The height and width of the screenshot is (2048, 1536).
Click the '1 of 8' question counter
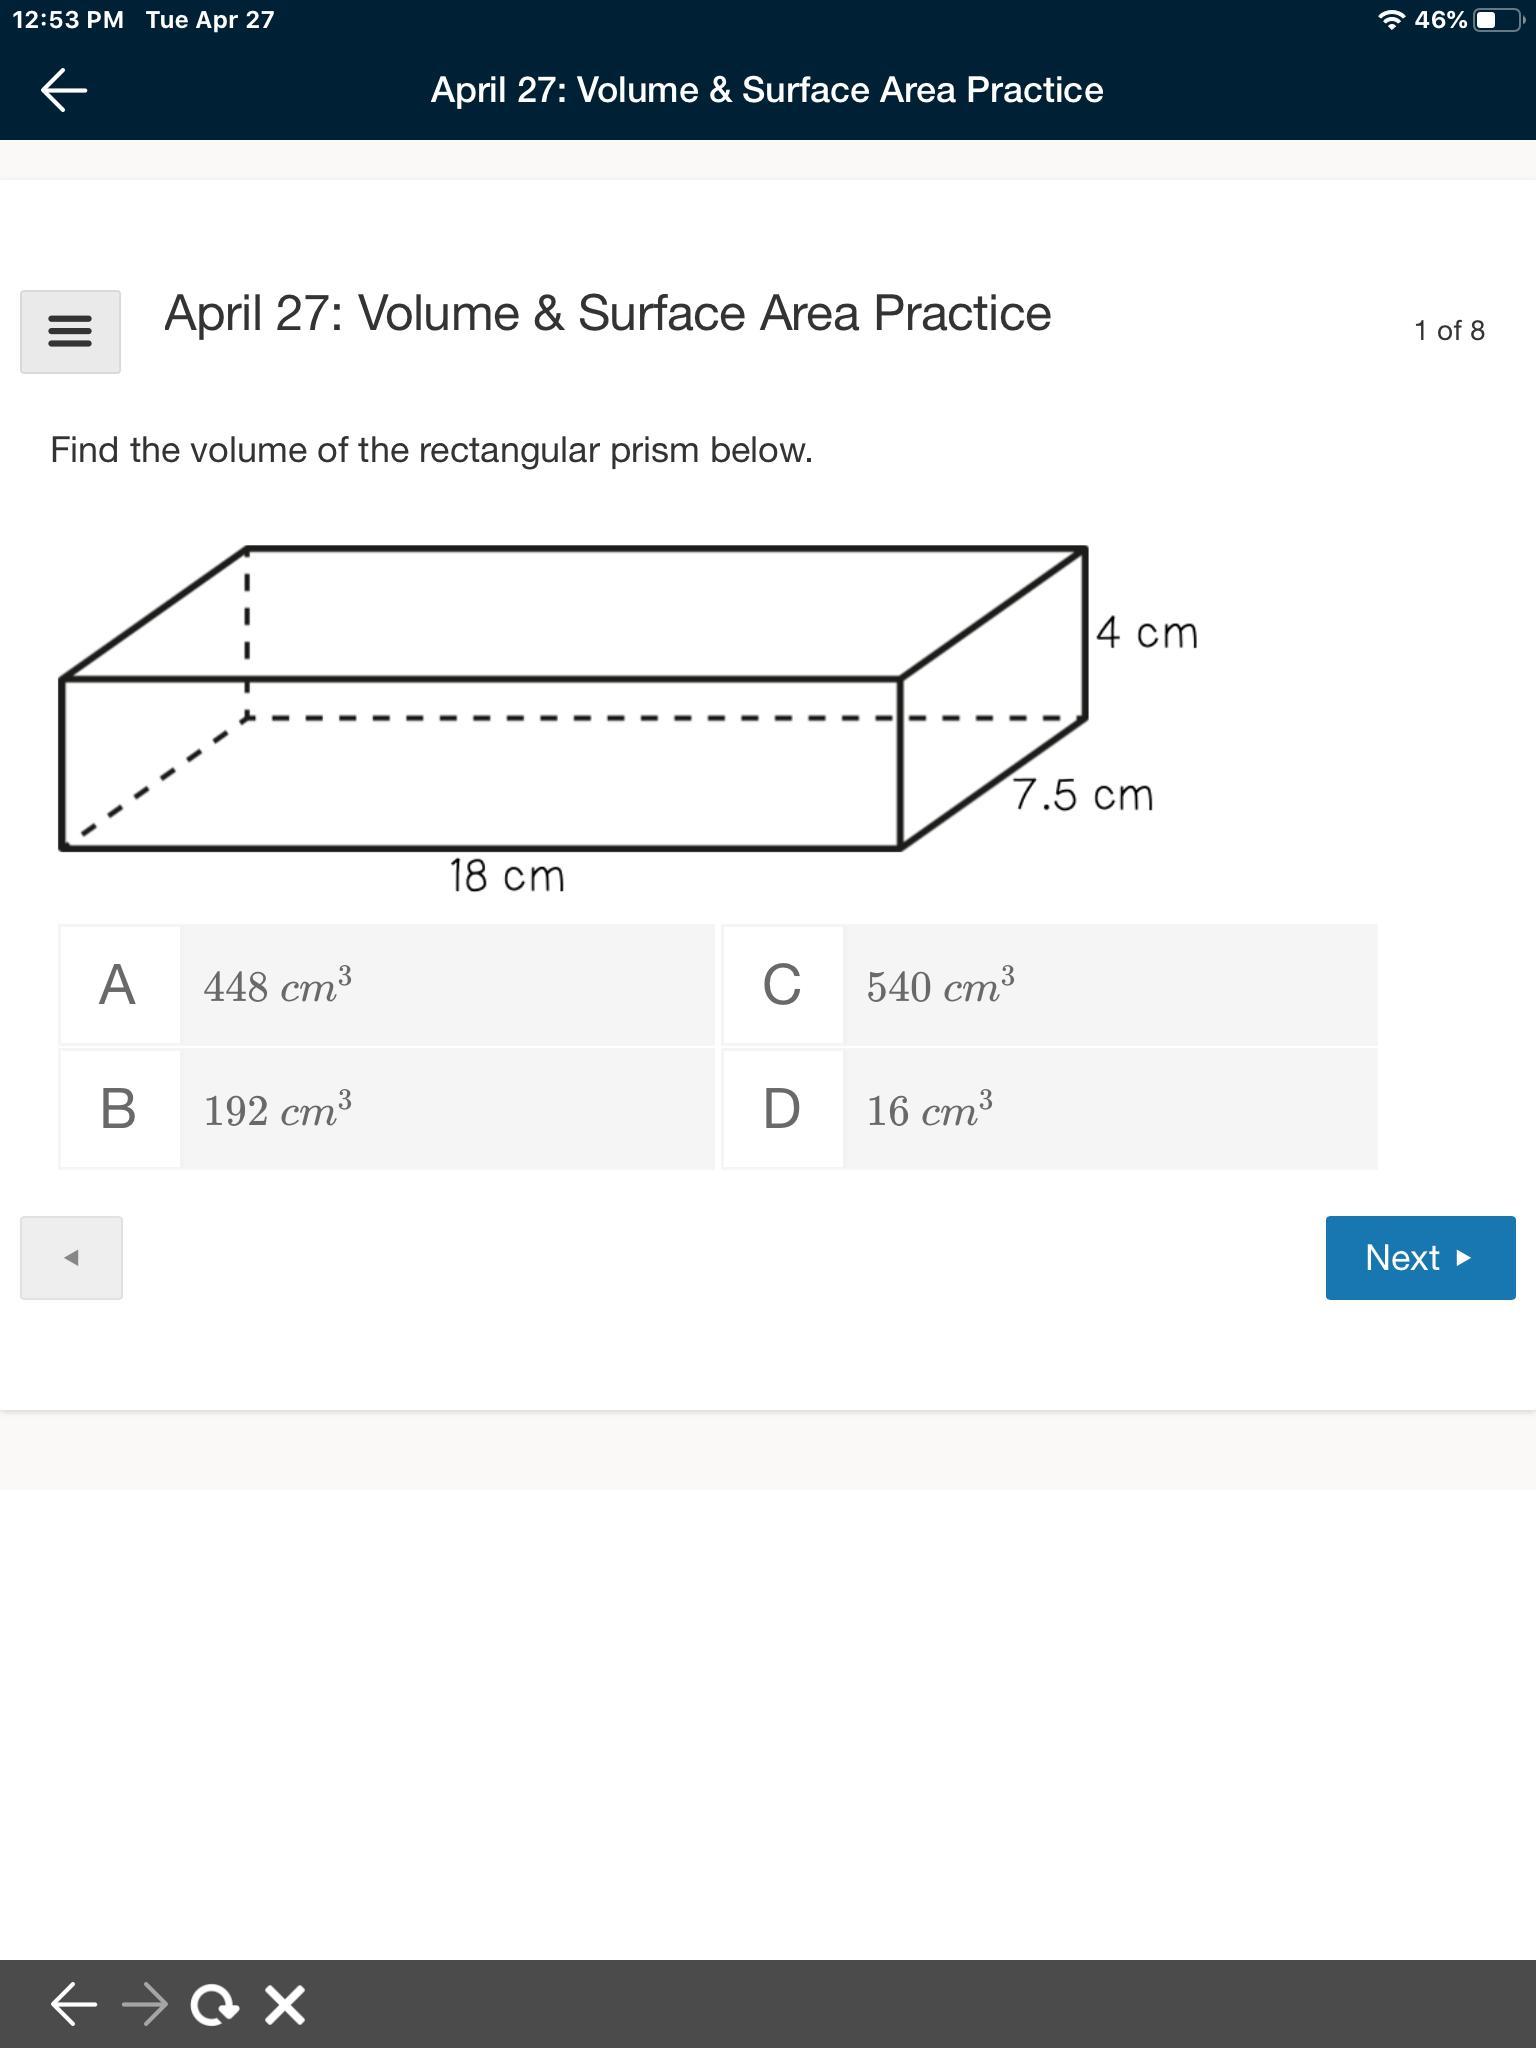click(1449, 331)
